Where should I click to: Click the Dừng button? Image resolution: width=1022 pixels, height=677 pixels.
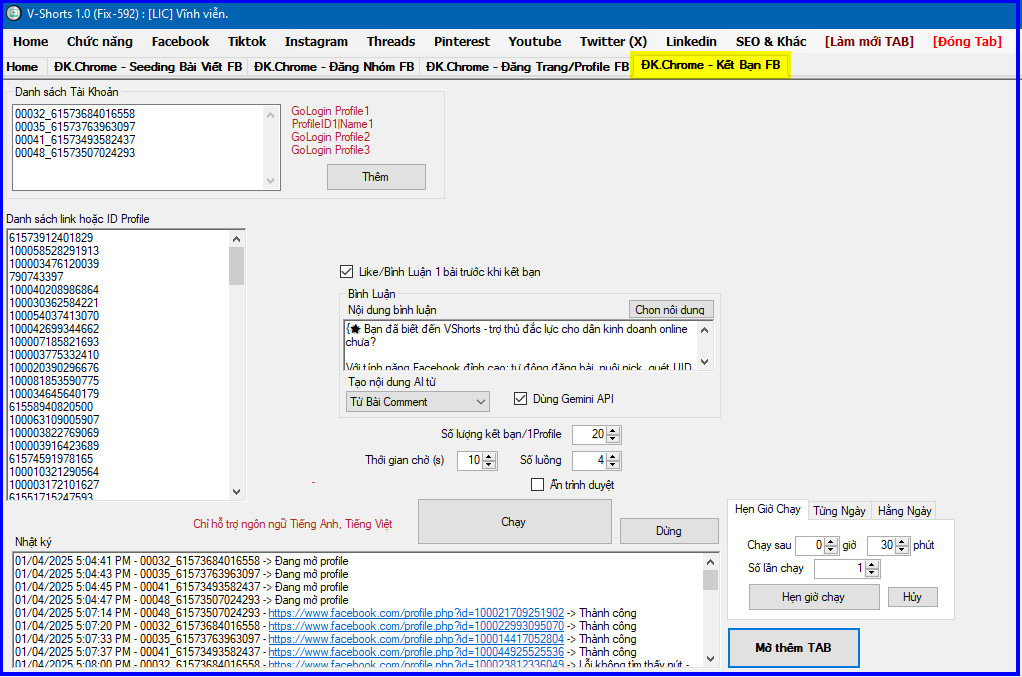(x=669, y=531)
